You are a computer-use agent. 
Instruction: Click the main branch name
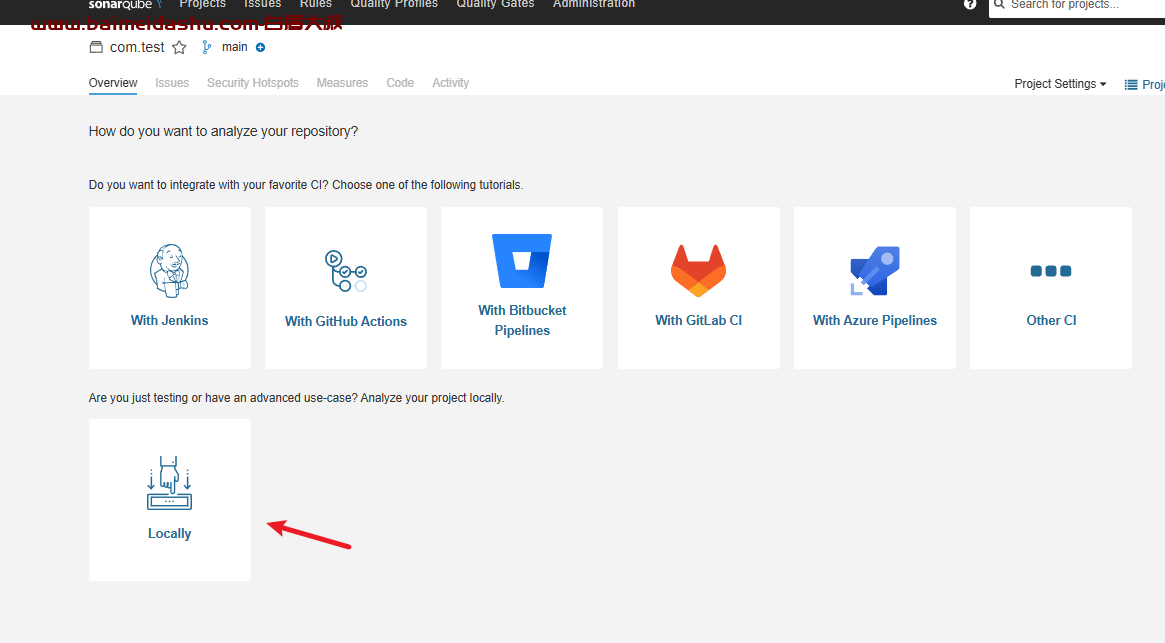point(235,48)
